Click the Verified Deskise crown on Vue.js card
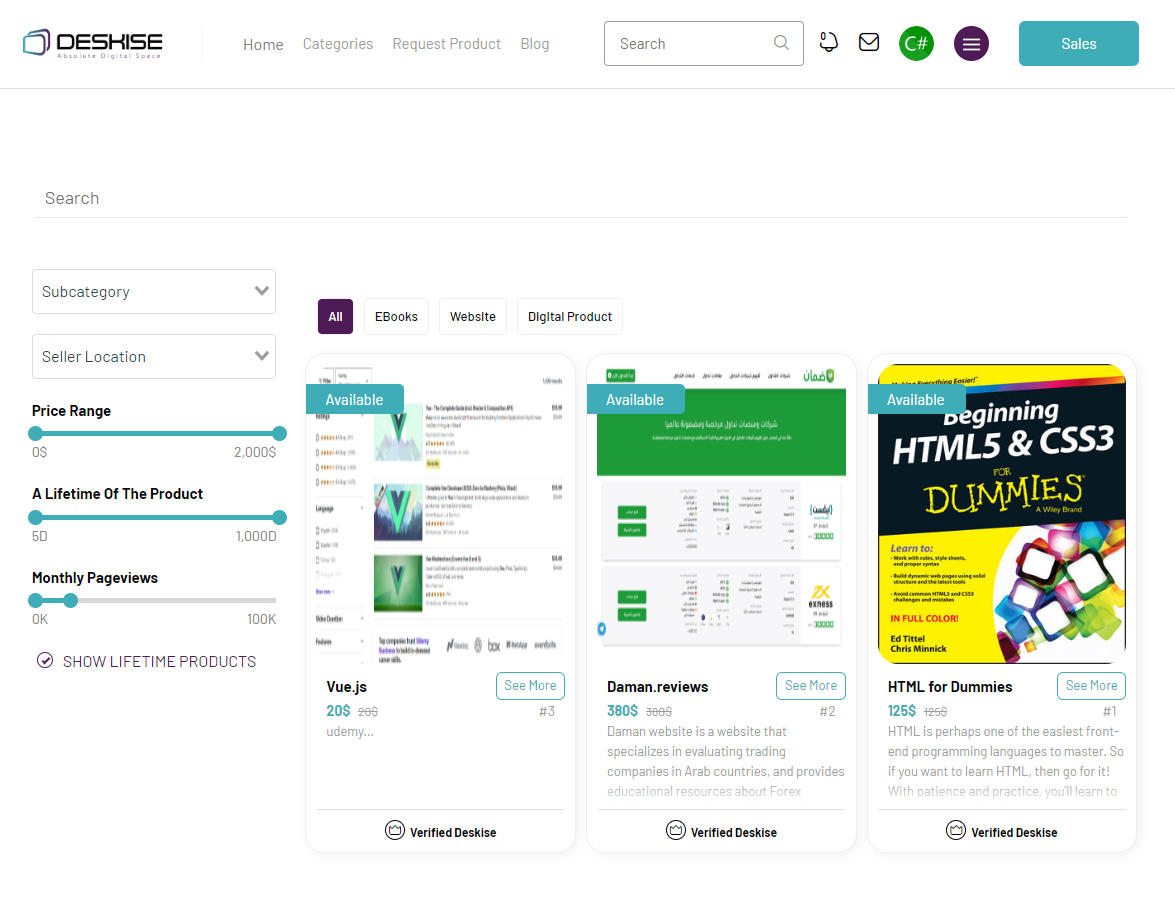This screenshot has height=900, width=1175. pyautogui.click(x=395, y=830)
